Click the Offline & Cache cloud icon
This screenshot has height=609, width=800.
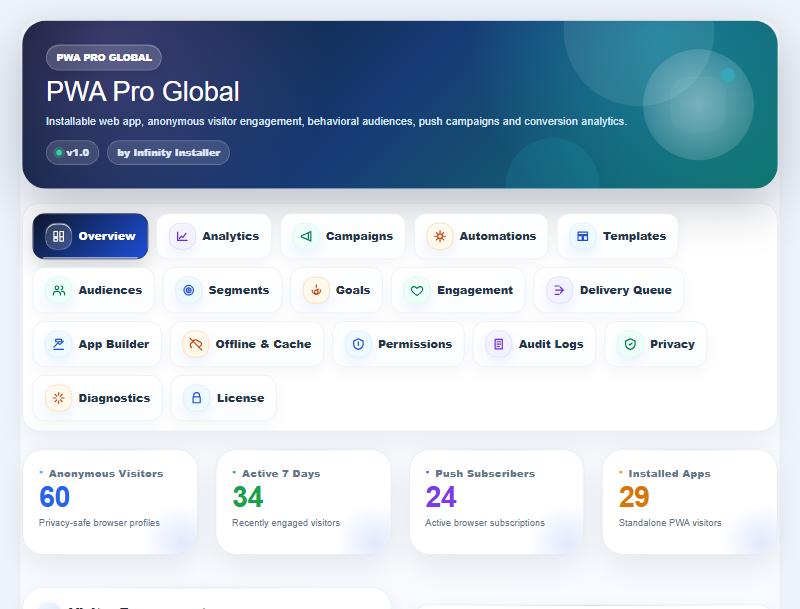(195, 344)
